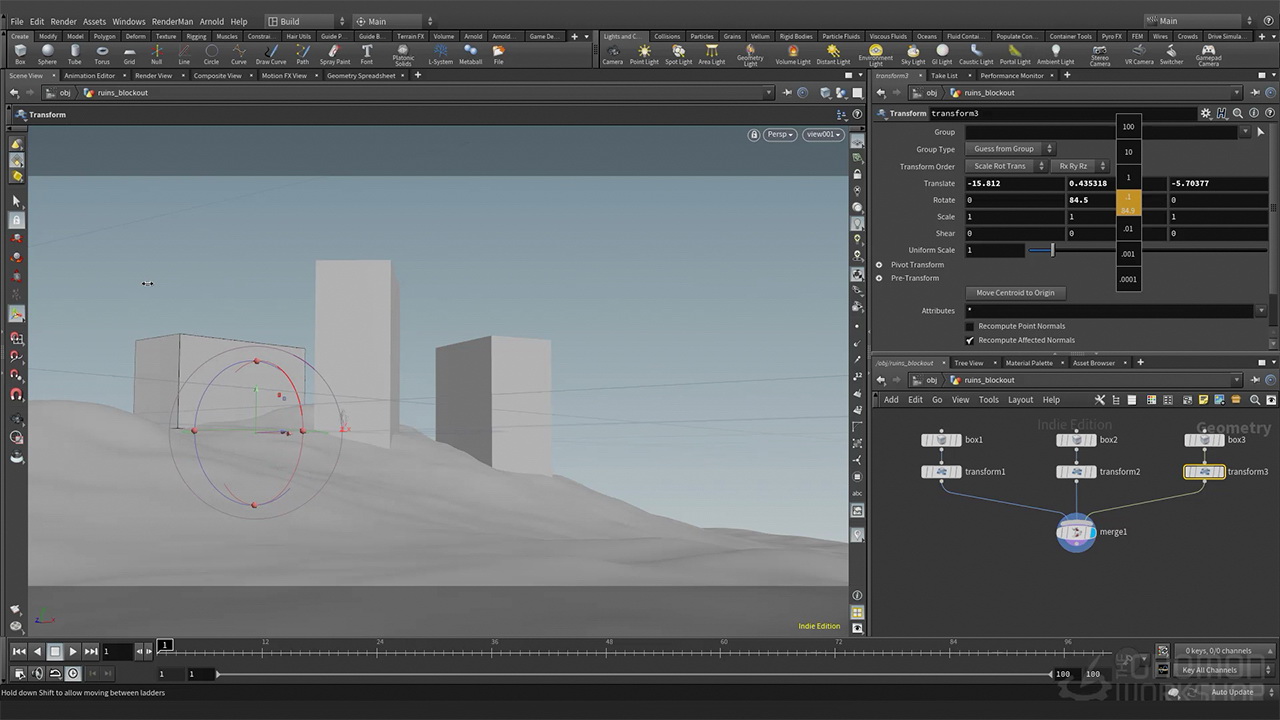The image size is (1280, 720).
Task: Open view001 viewport dropdown
Action: click(x=823, y=134)
